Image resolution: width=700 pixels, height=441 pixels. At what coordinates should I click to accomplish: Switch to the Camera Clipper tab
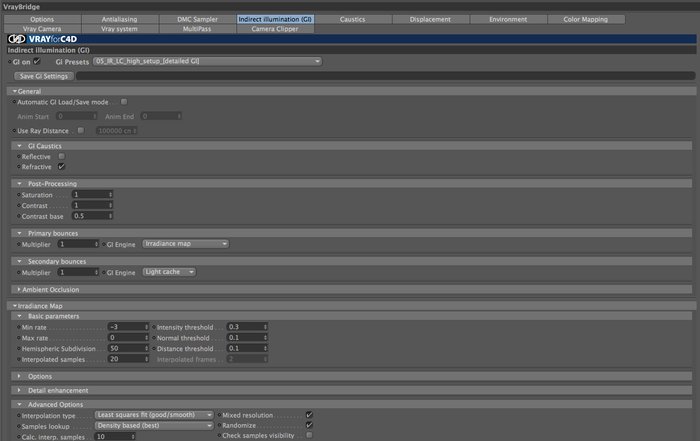275,29
